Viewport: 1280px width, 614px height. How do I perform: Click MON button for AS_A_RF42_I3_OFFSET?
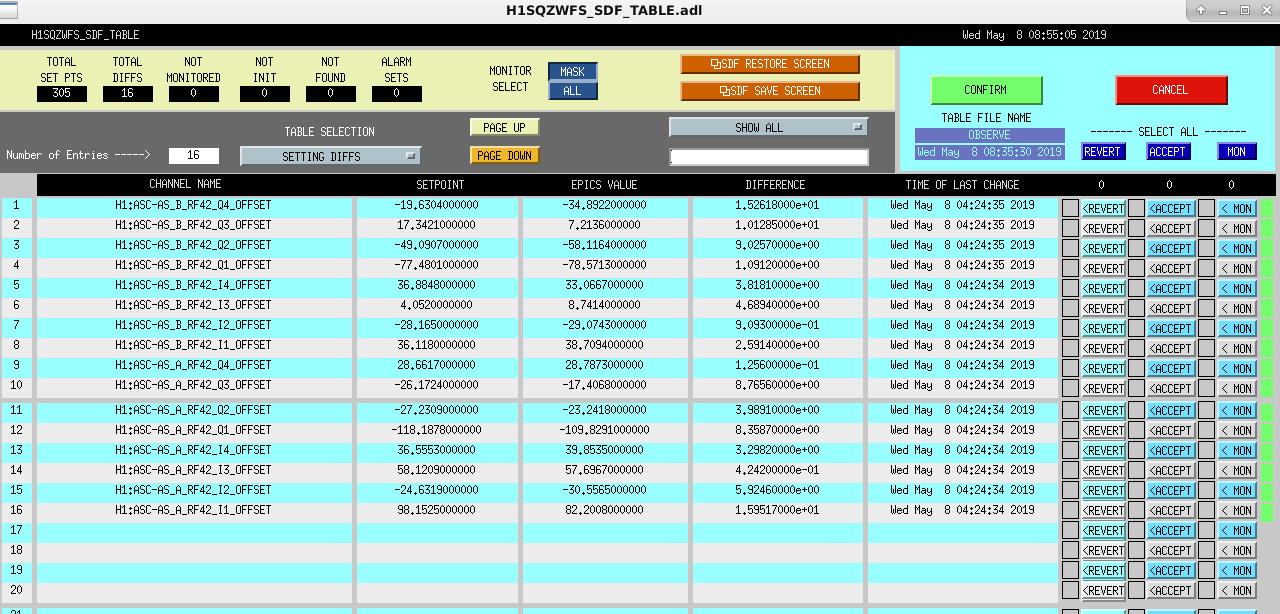pos(1237,470)
